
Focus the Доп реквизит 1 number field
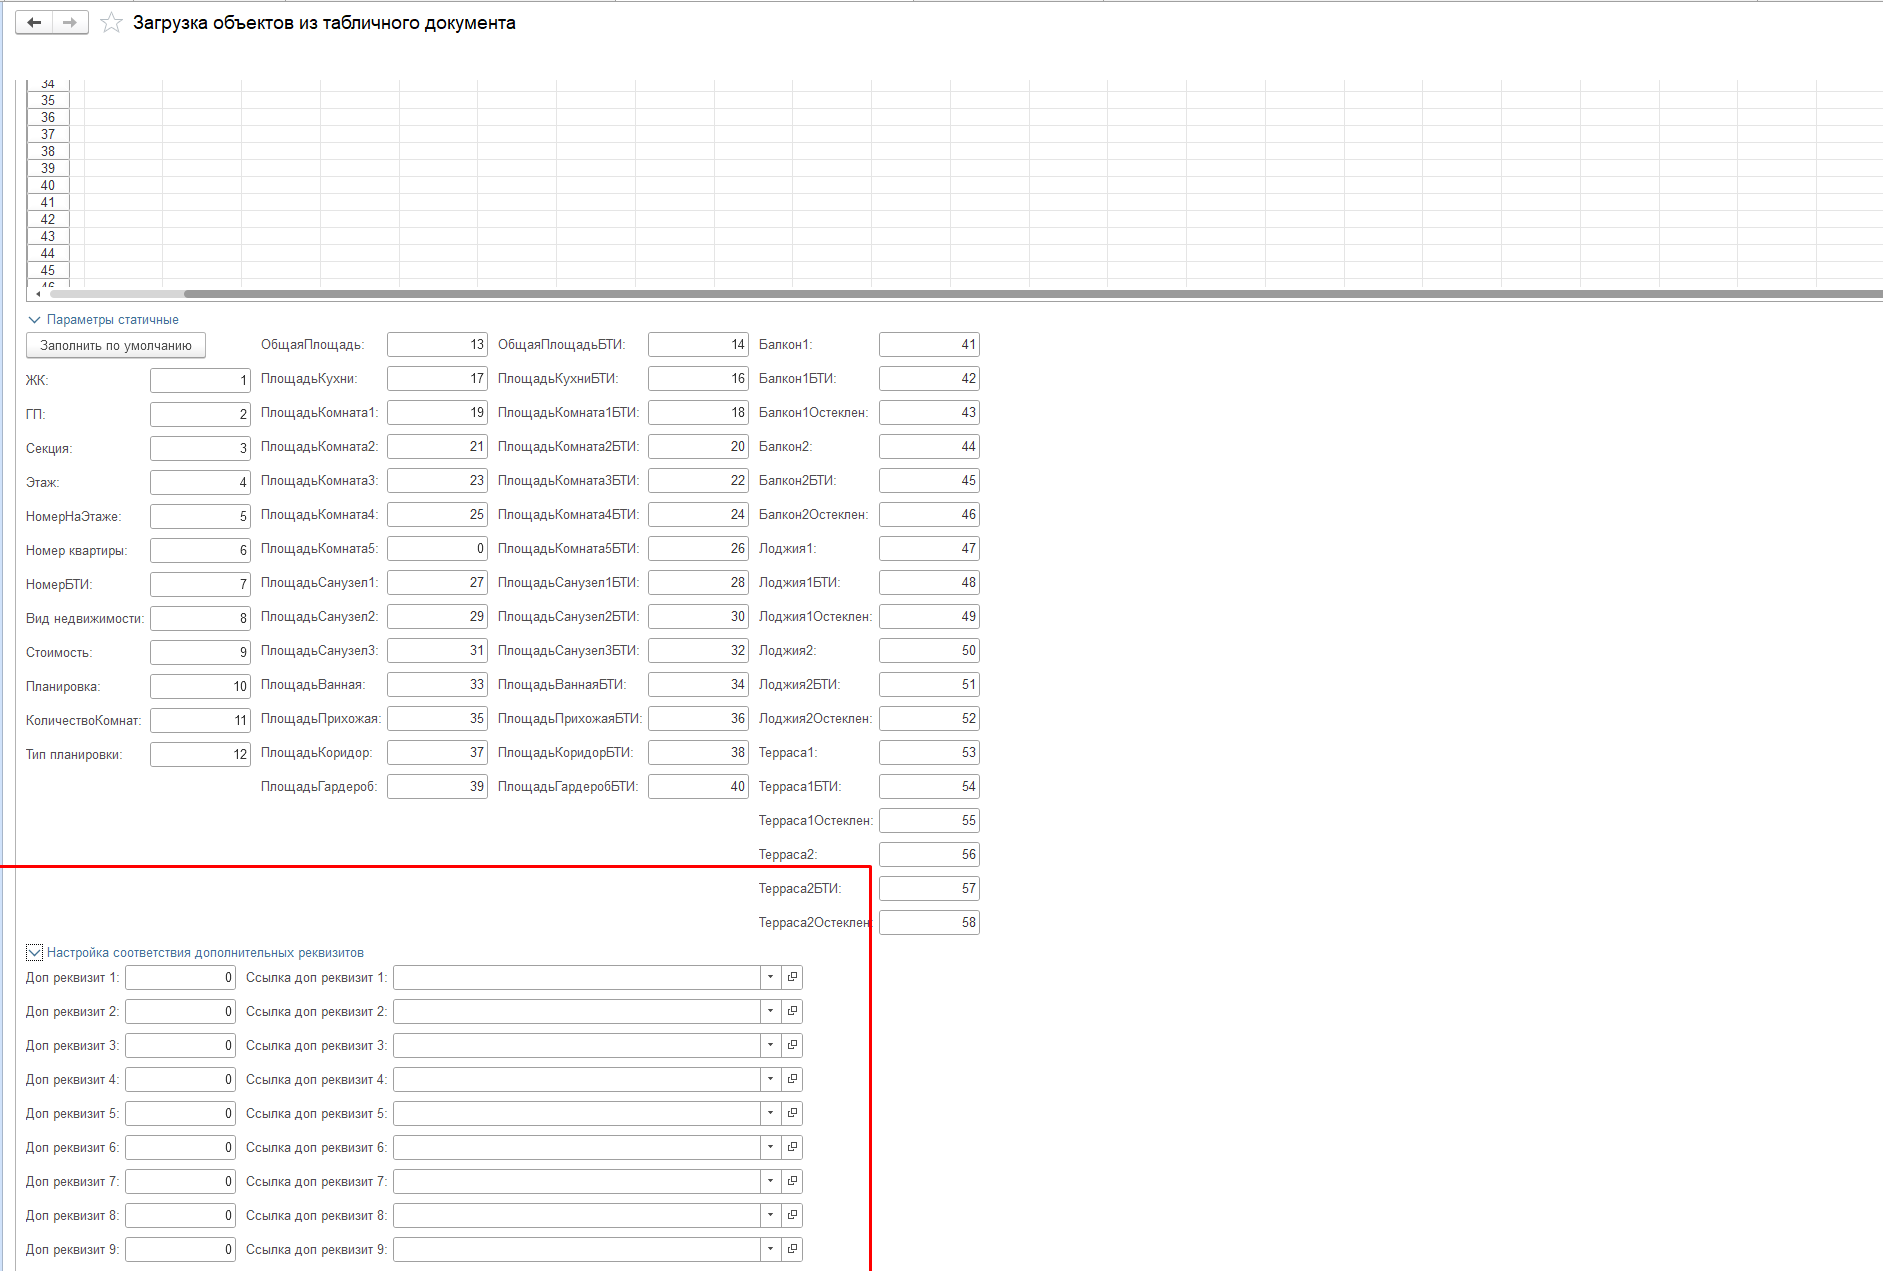(x=180, y=977)
